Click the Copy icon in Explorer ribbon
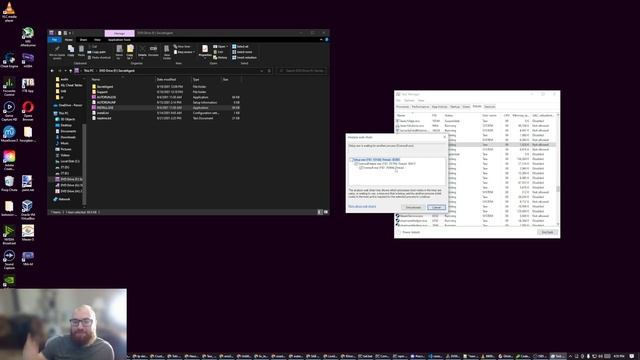This screenshot has height=360, width=640. (x=71, y=51)
